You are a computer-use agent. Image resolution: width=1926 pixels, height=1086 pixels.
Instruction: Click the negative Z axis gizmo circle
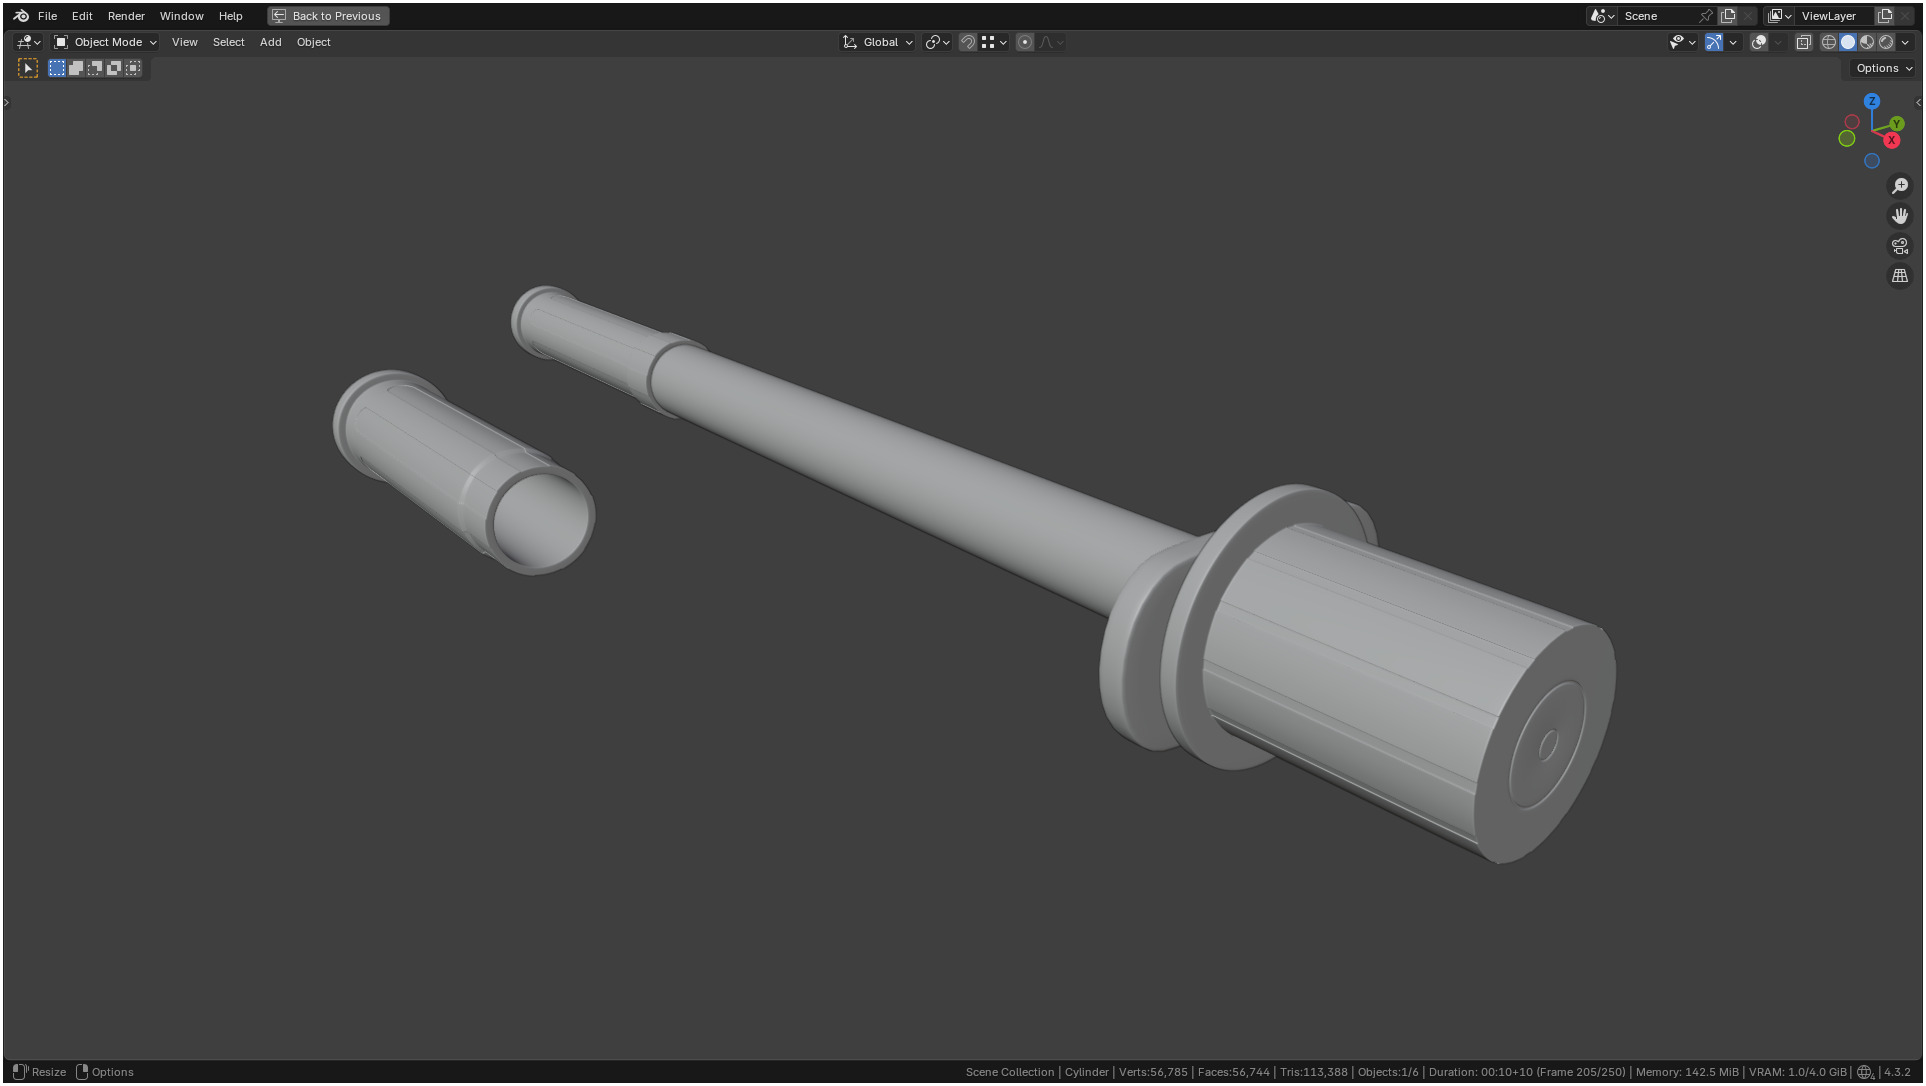pos(1872,161)
